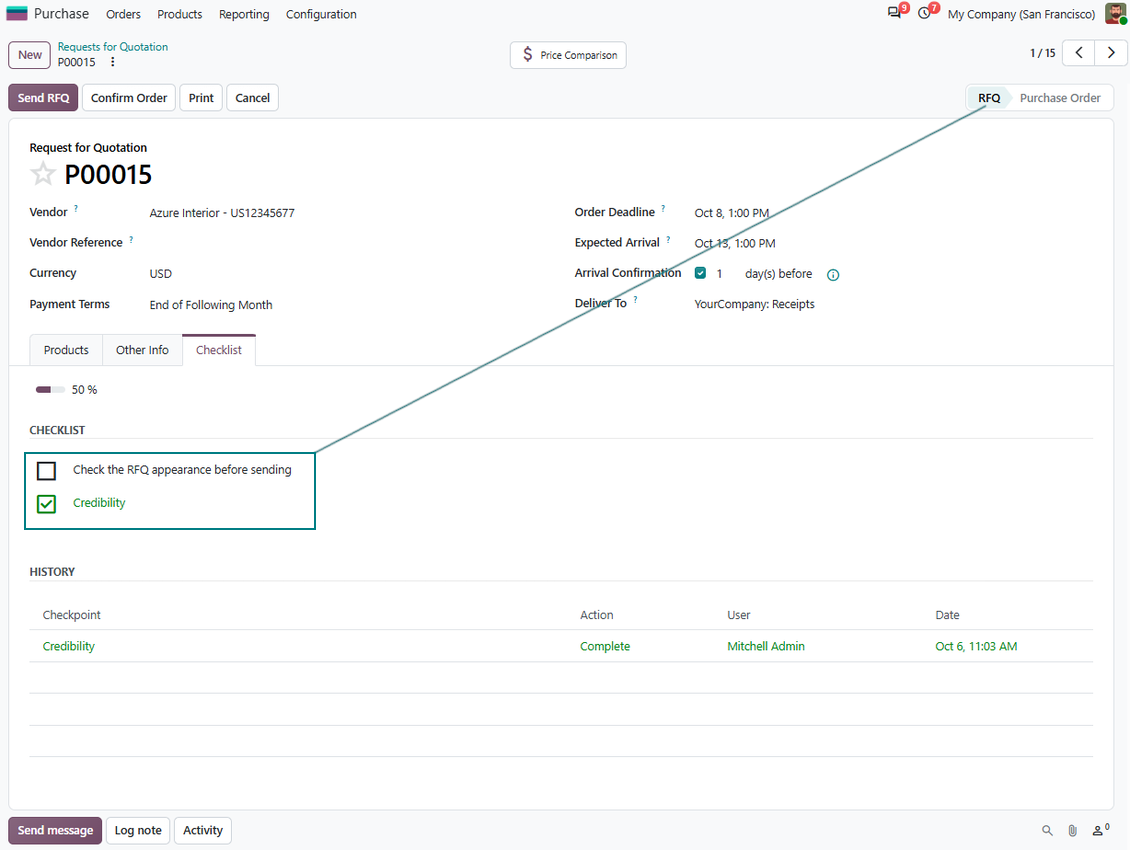
Task: Open the user avatar menu
Action: [x=1116, y=14]
